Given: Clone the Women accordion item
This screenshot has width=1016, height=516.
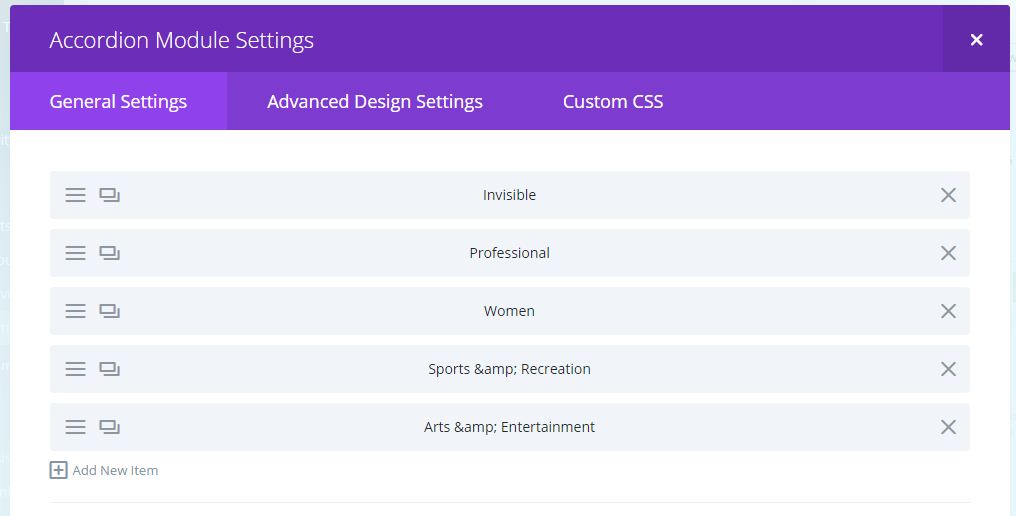Looking at the screenshot, I should [109, 311].
